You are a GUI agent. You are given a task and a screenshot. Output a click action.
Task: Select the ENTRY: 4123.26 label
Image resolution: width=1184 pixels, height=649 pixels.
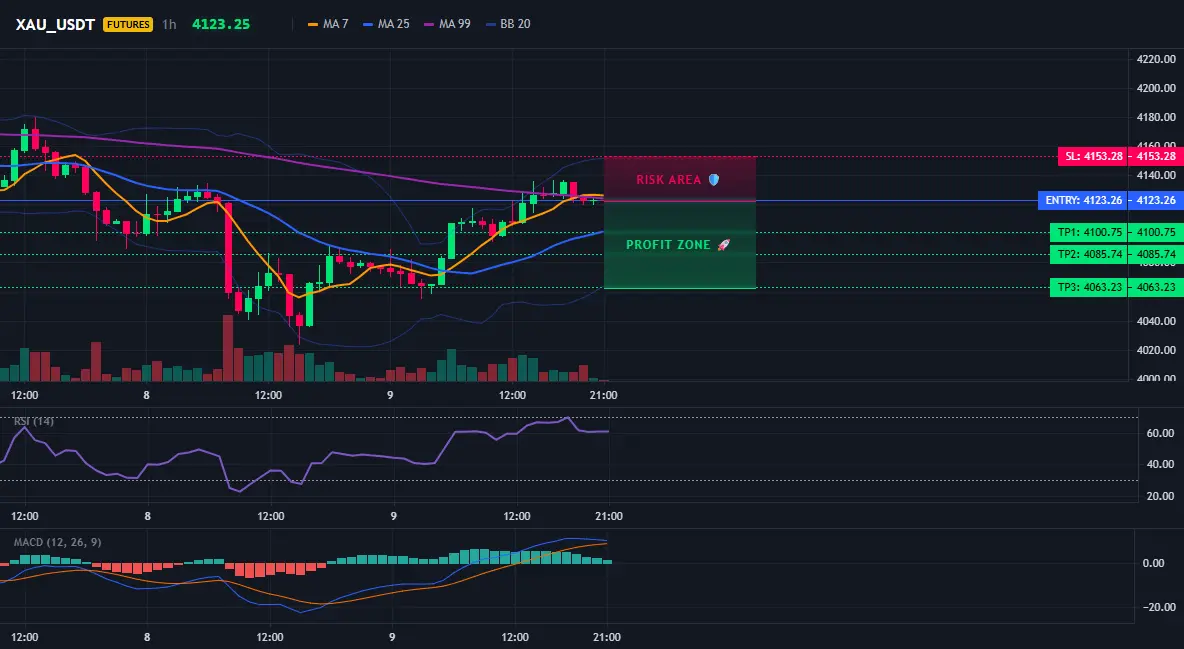click(1083, 201)
